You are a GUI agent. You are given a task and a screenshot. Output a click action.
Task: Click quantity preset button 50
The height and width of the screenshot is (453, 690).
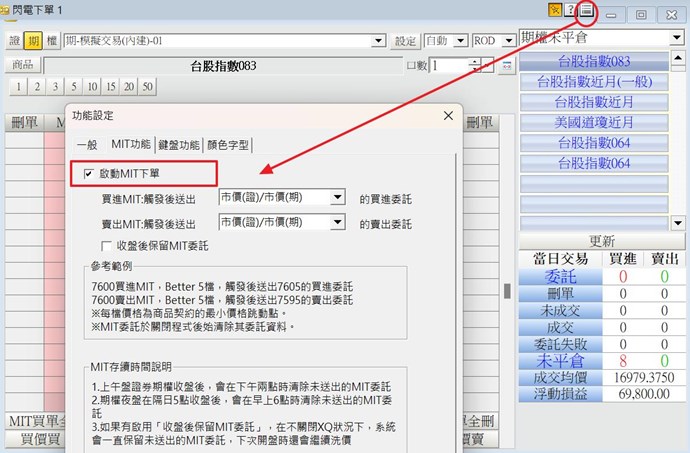(x=148, y=87)
